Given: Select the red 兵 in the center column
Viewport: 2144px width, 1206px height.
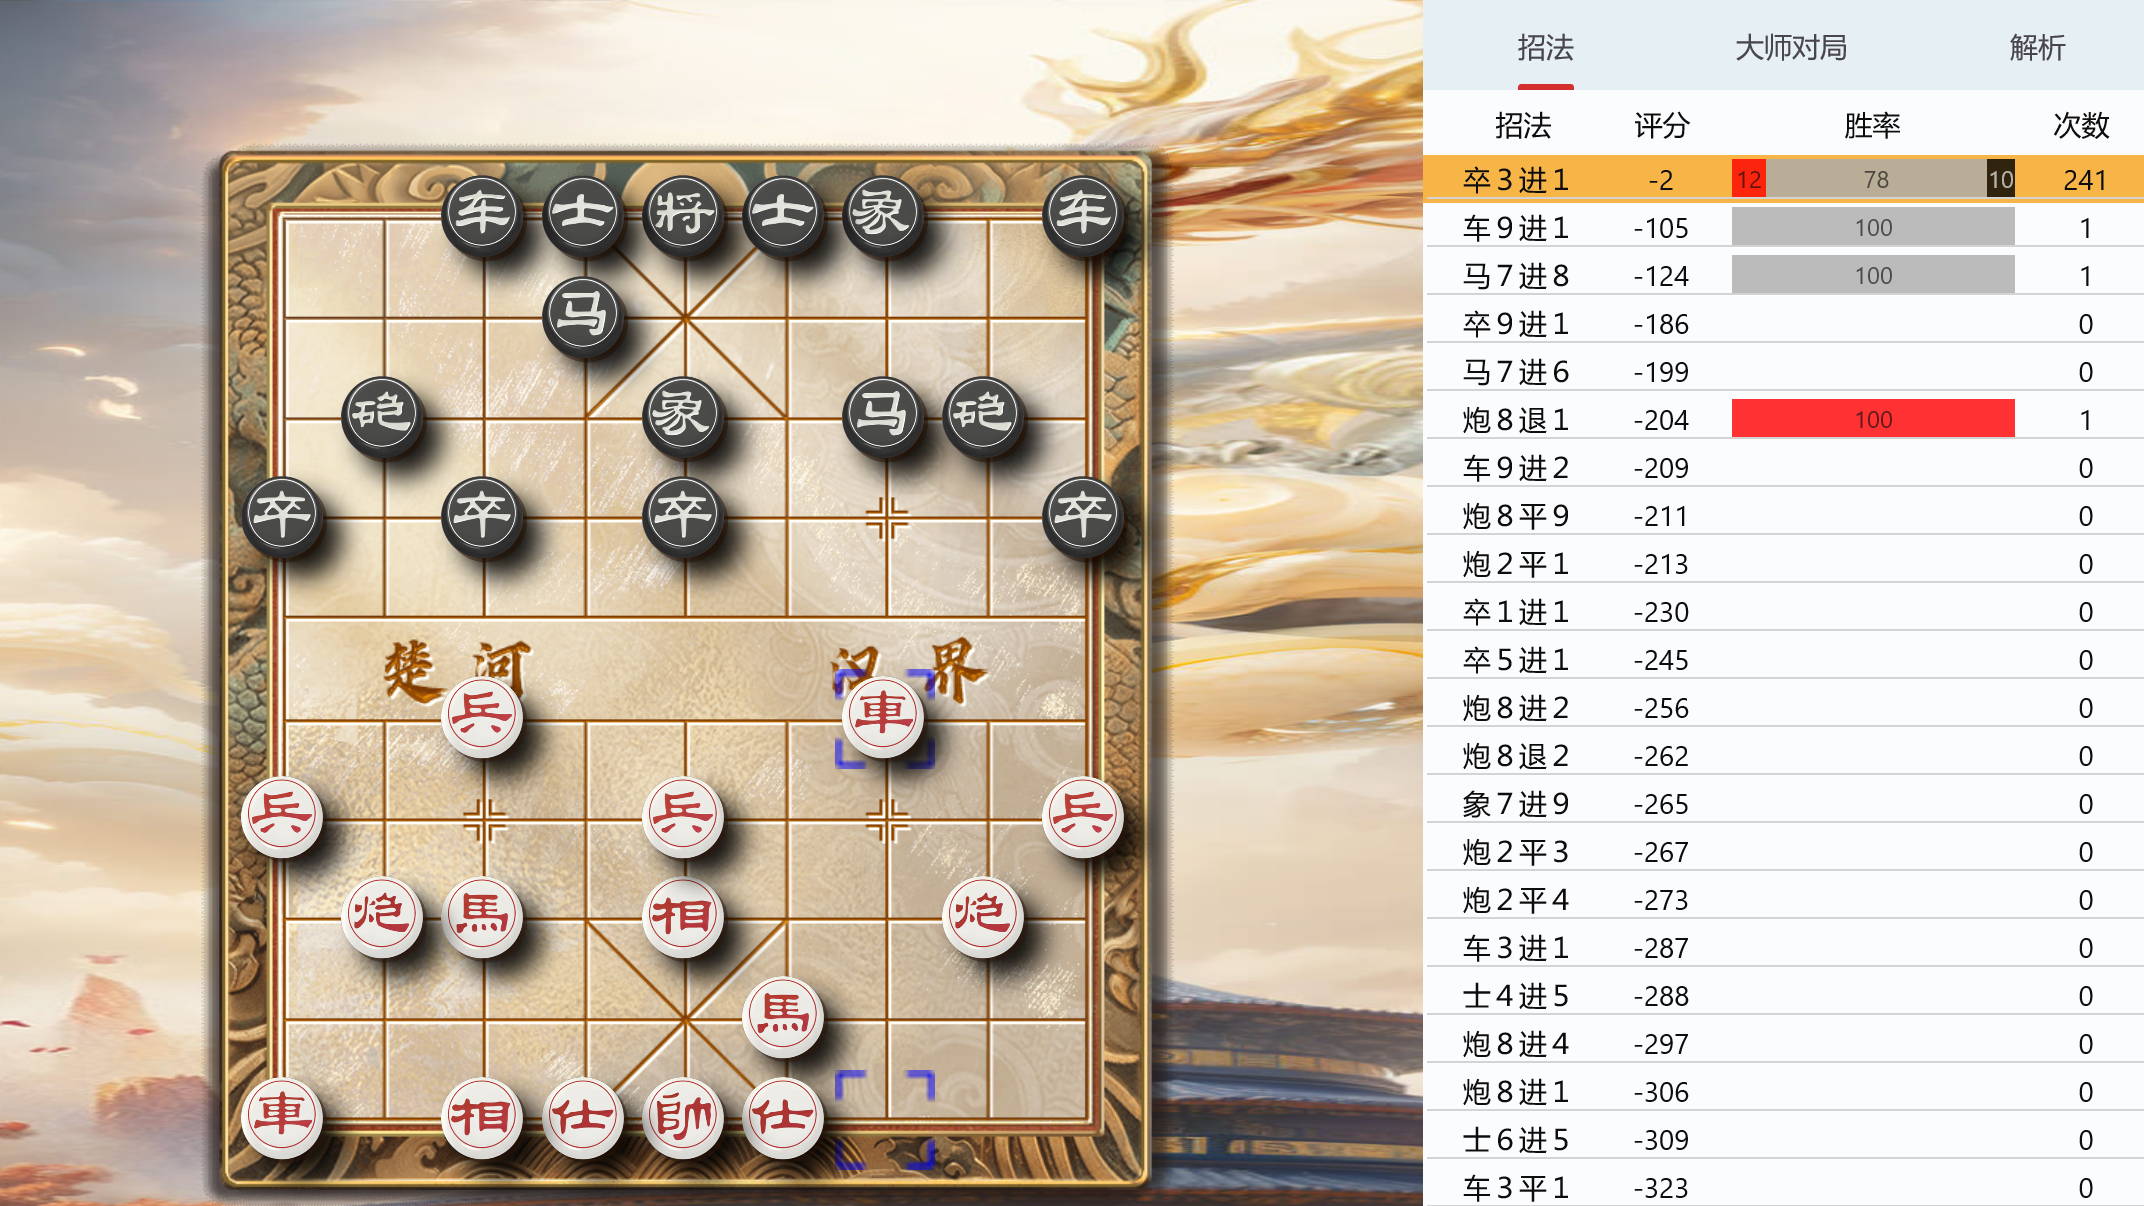Looking at the screenshot, I should [684, 816].
